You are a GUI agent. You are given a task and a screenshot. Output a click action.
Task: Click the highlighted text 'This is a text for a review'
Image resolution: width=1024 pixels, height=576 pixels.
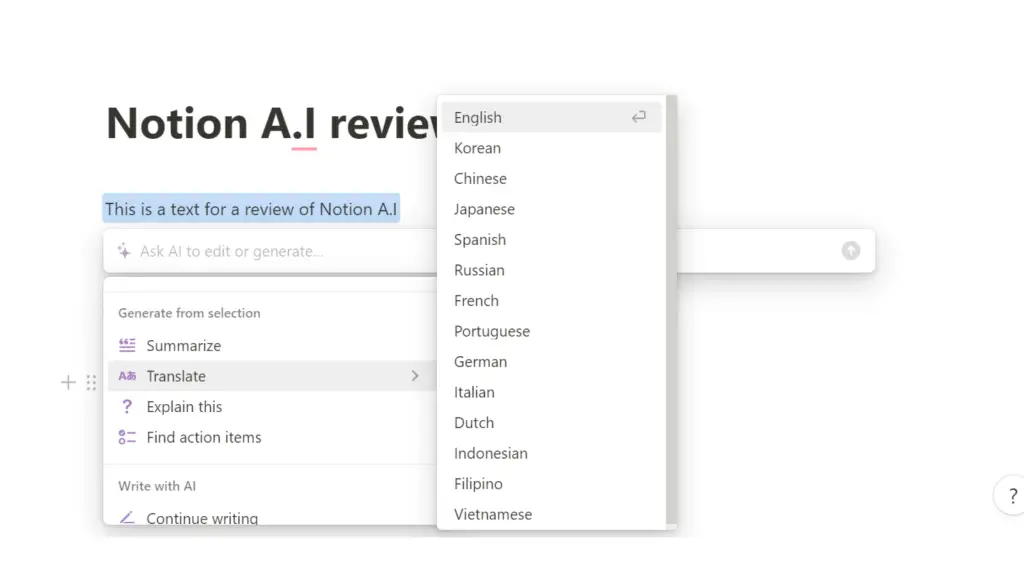[x=251, y=208]
